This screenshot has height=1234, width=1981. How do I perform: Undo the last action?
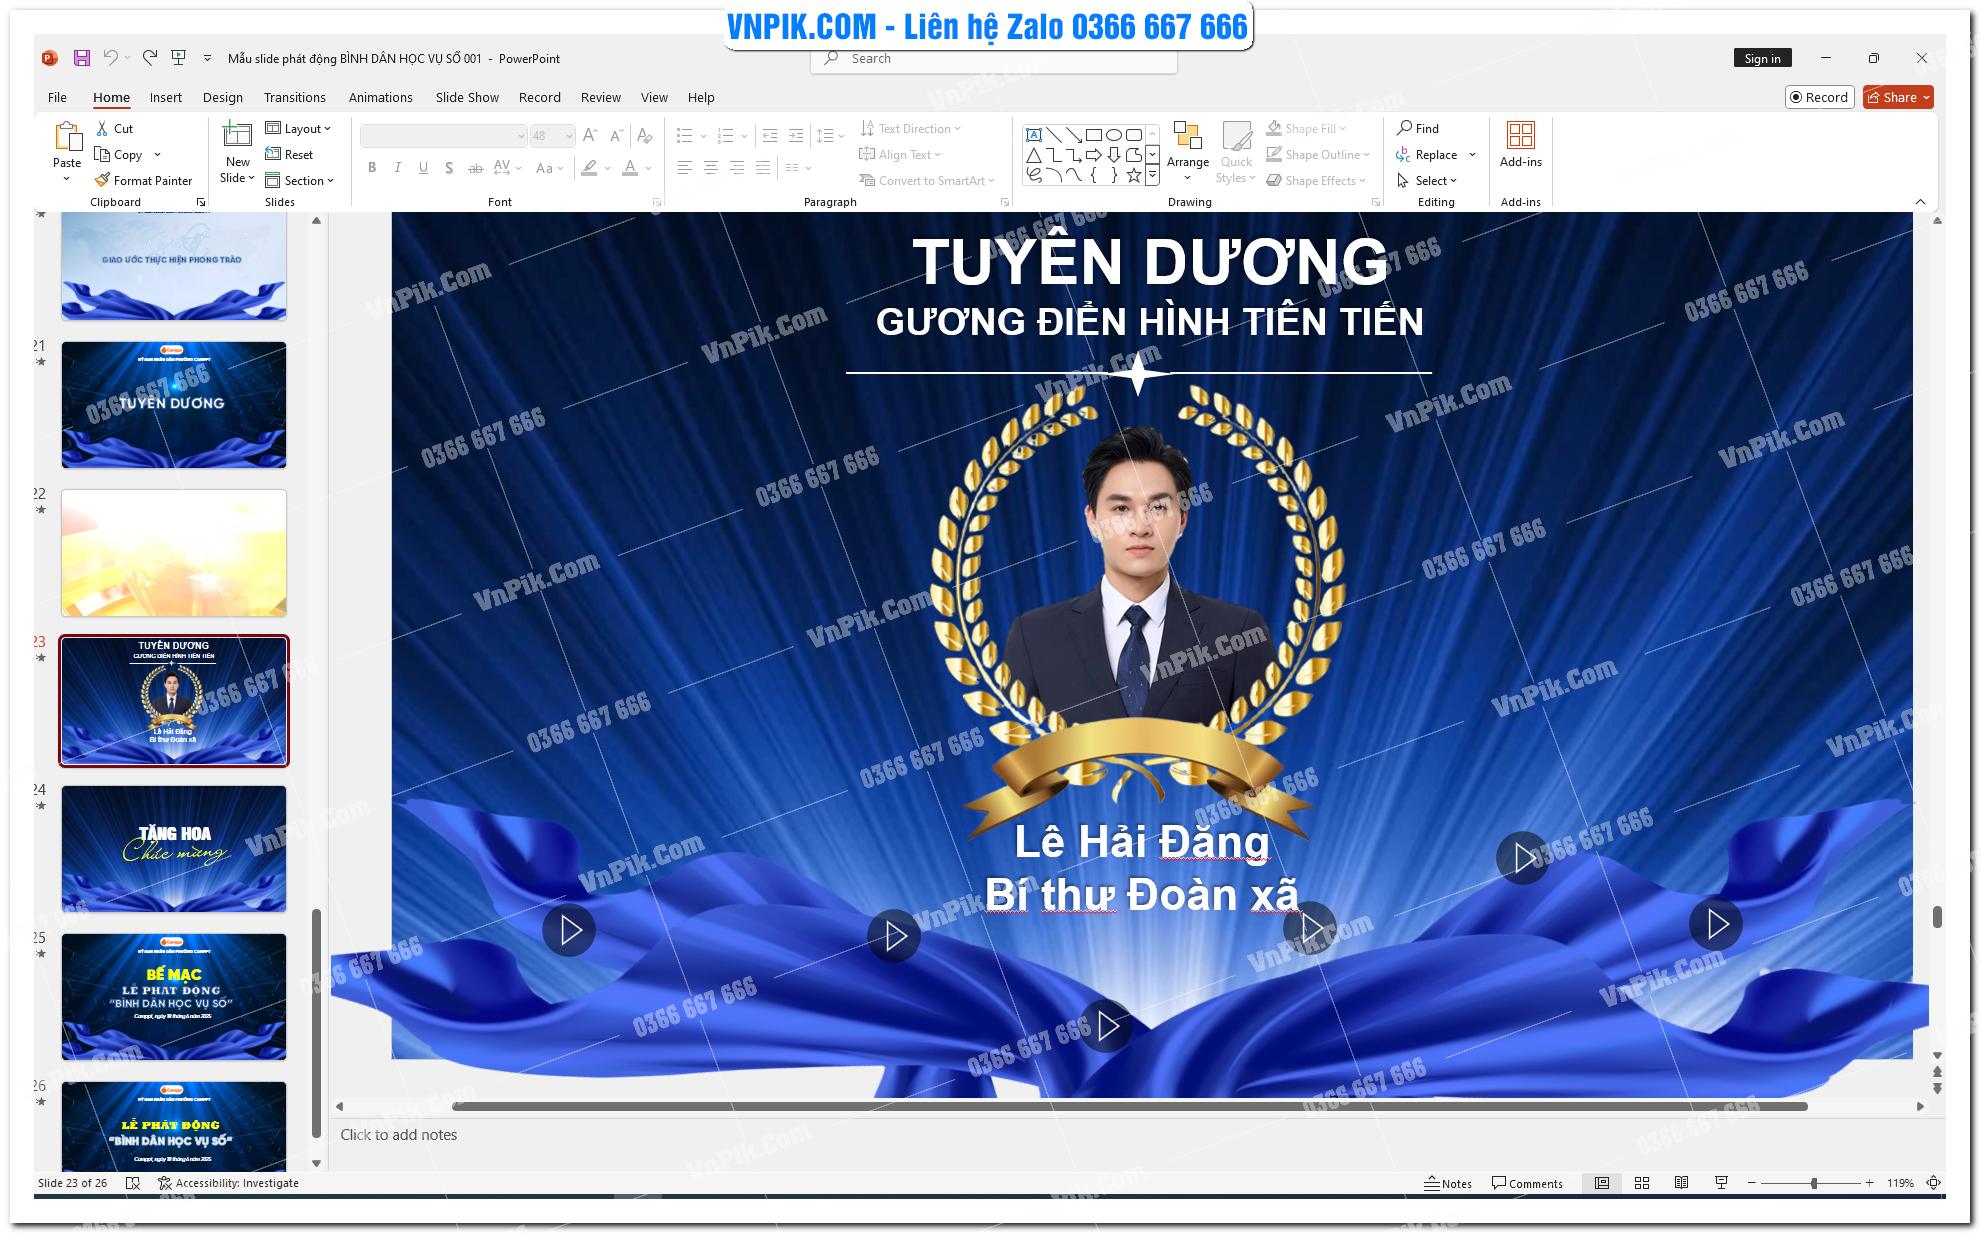(x=110, y=58)
